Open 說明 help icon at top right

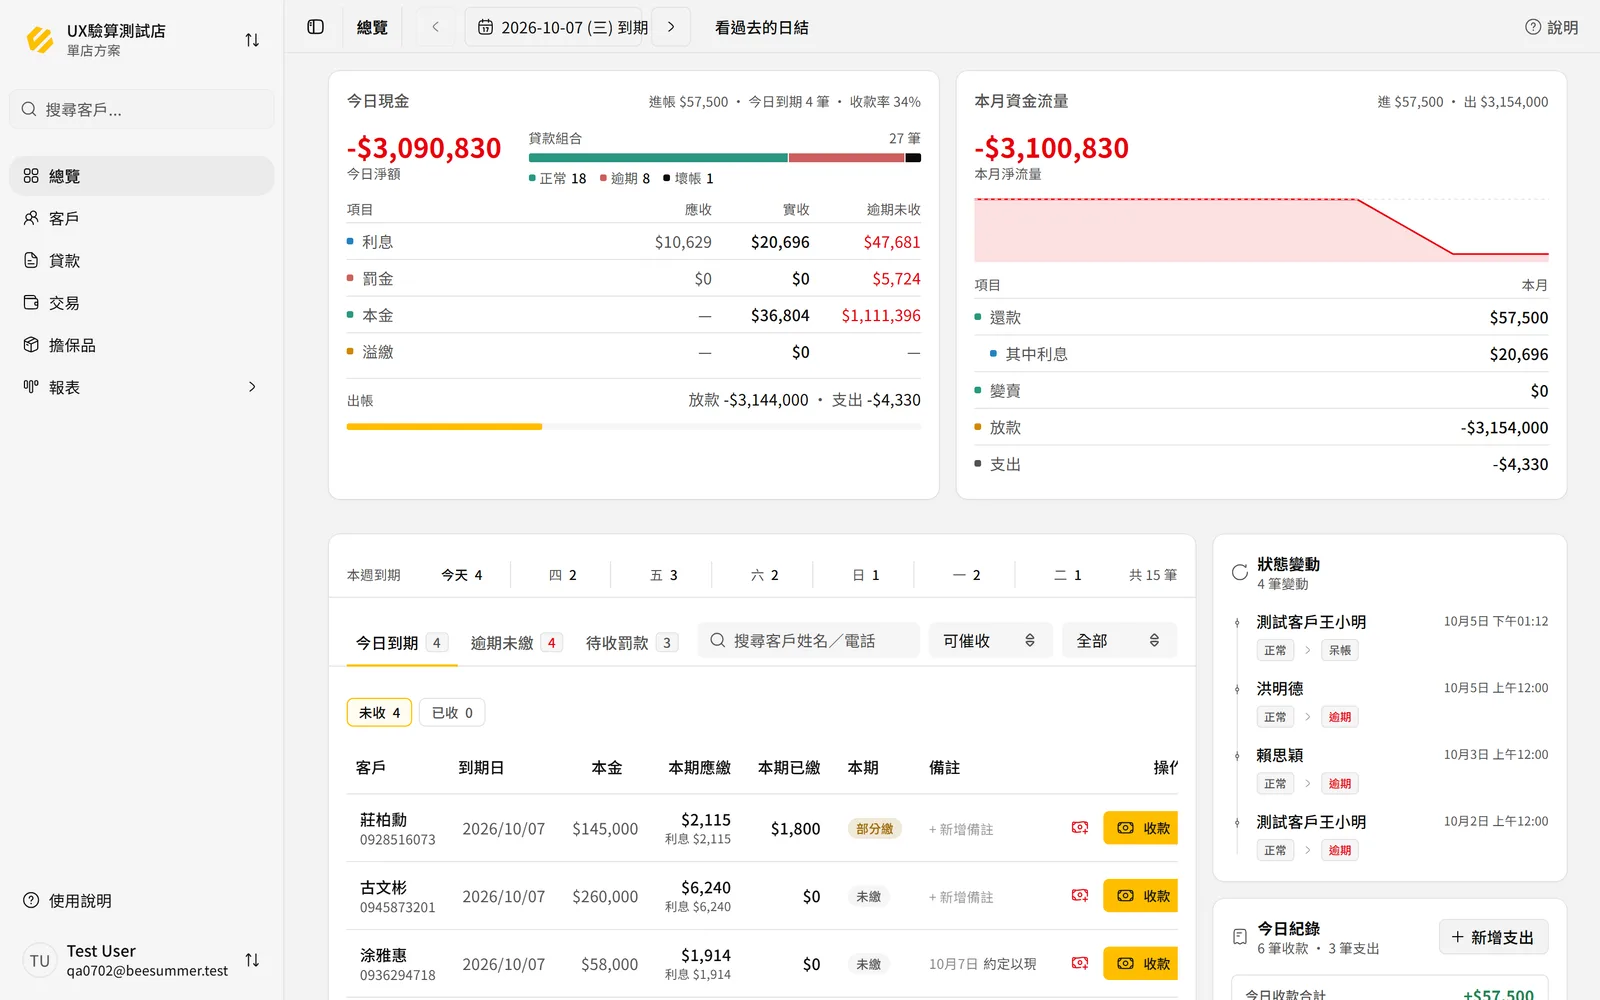pyautogui.click(x=1533, y=27)
